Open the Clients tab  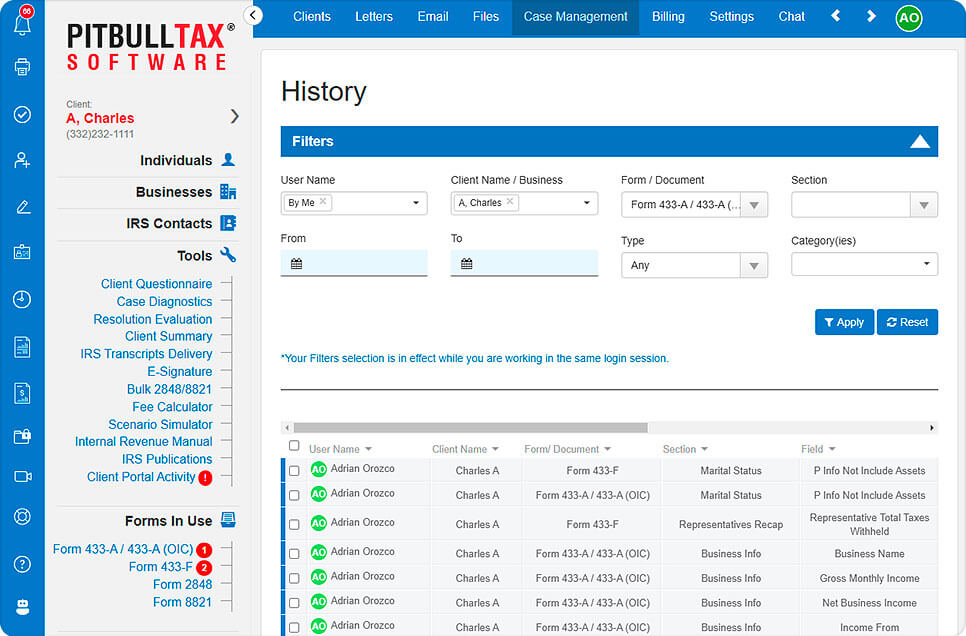312,17
